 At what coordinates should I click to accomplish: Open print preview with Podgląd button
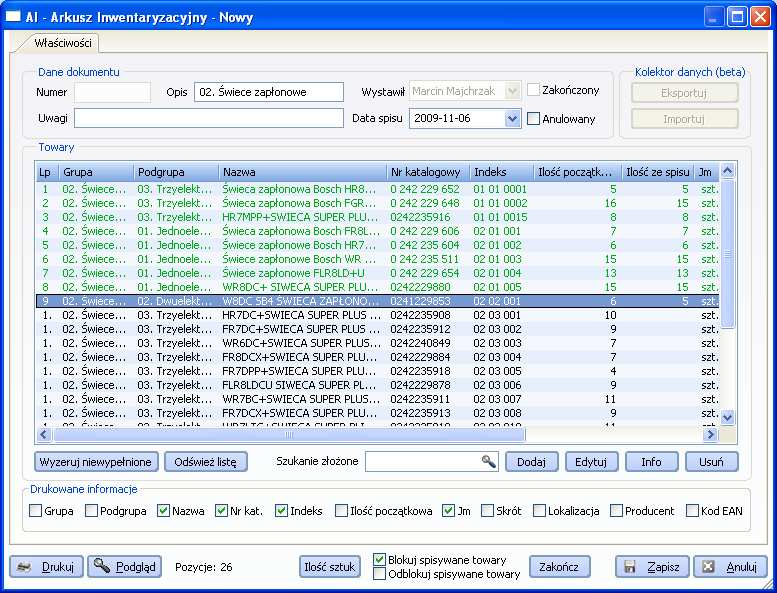[x=124, y=567]
